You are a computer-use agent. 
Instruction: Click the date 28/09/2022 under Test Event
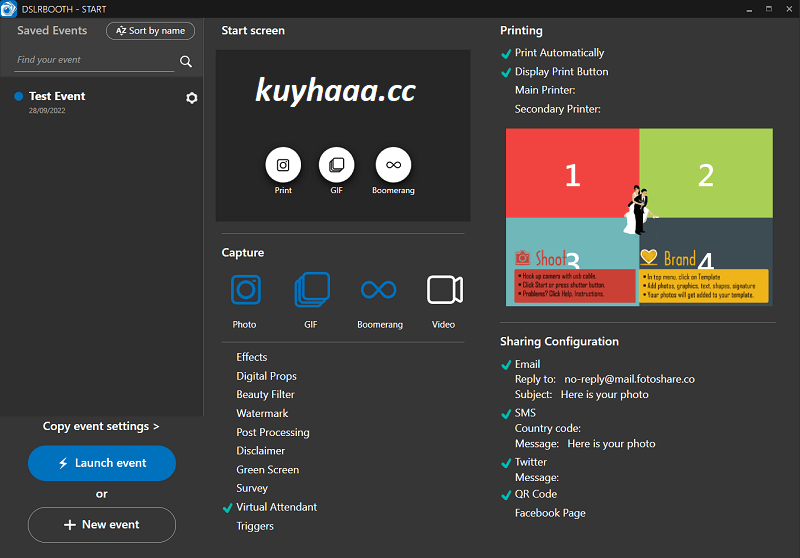[47, 111]
